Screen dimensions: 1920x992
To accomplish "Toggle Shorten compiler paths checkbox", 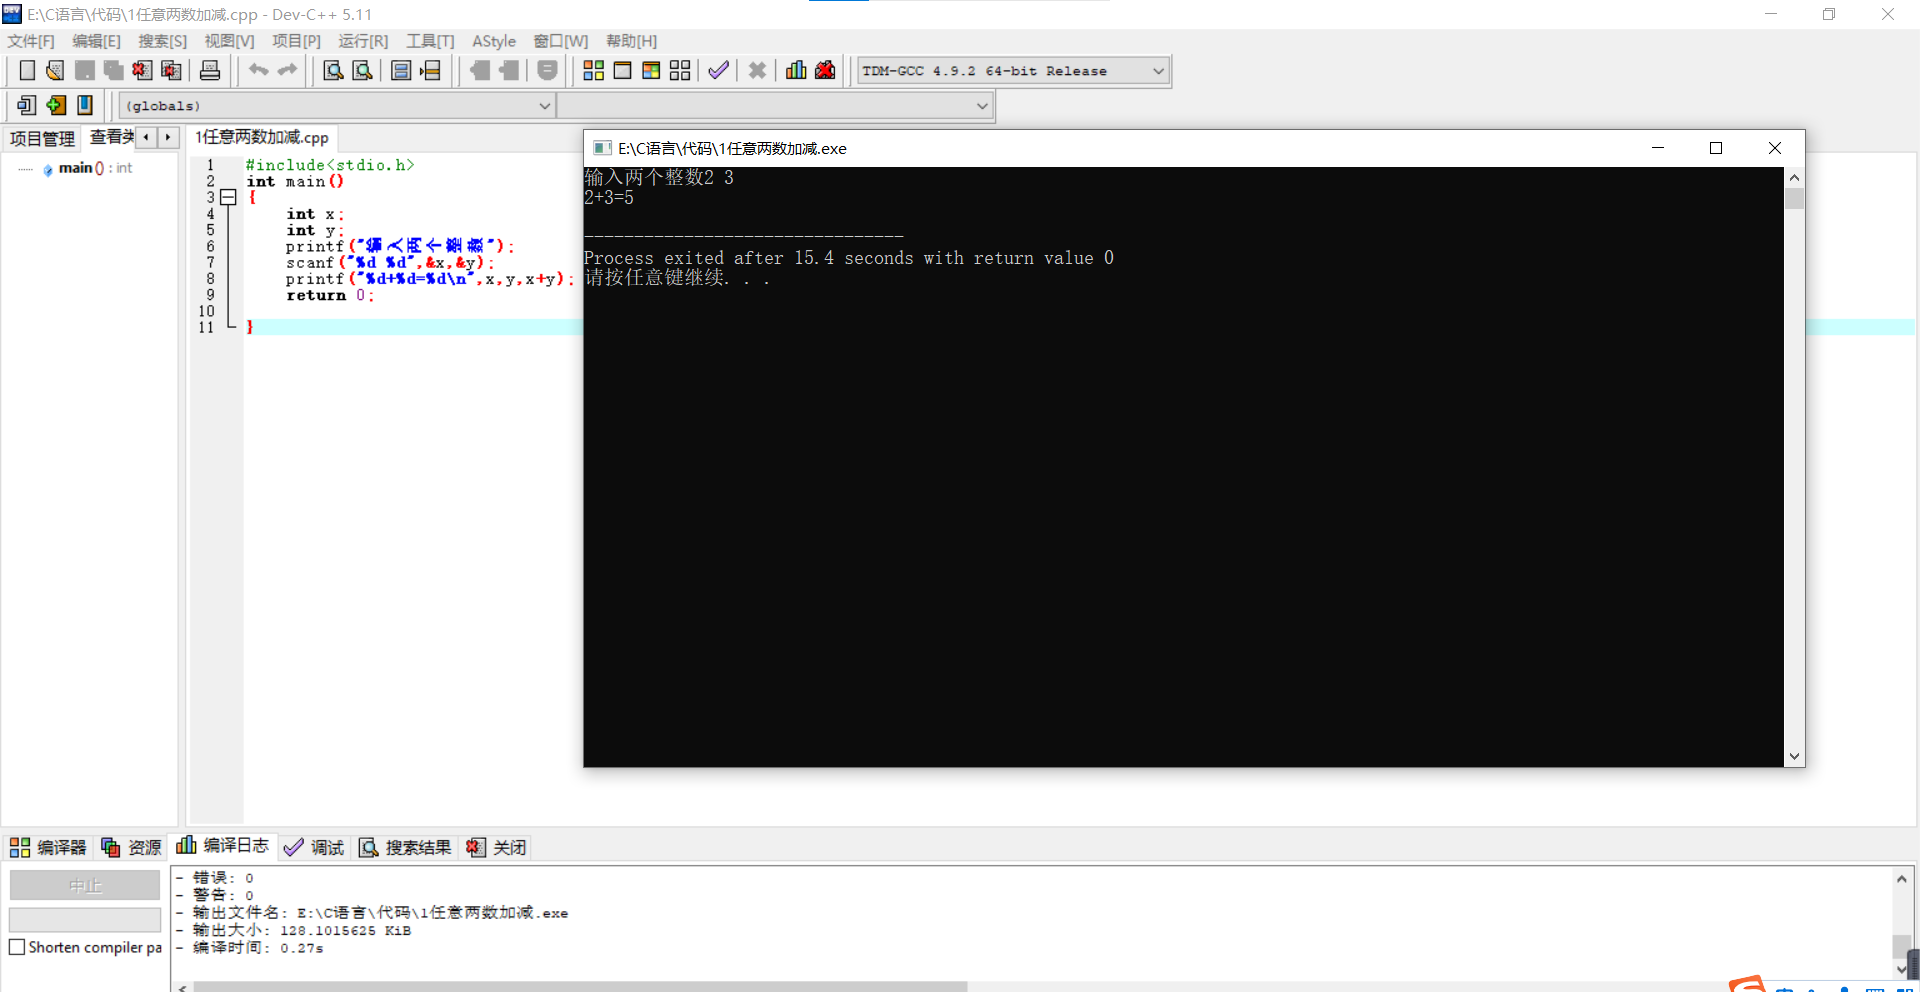I will 17,947.
